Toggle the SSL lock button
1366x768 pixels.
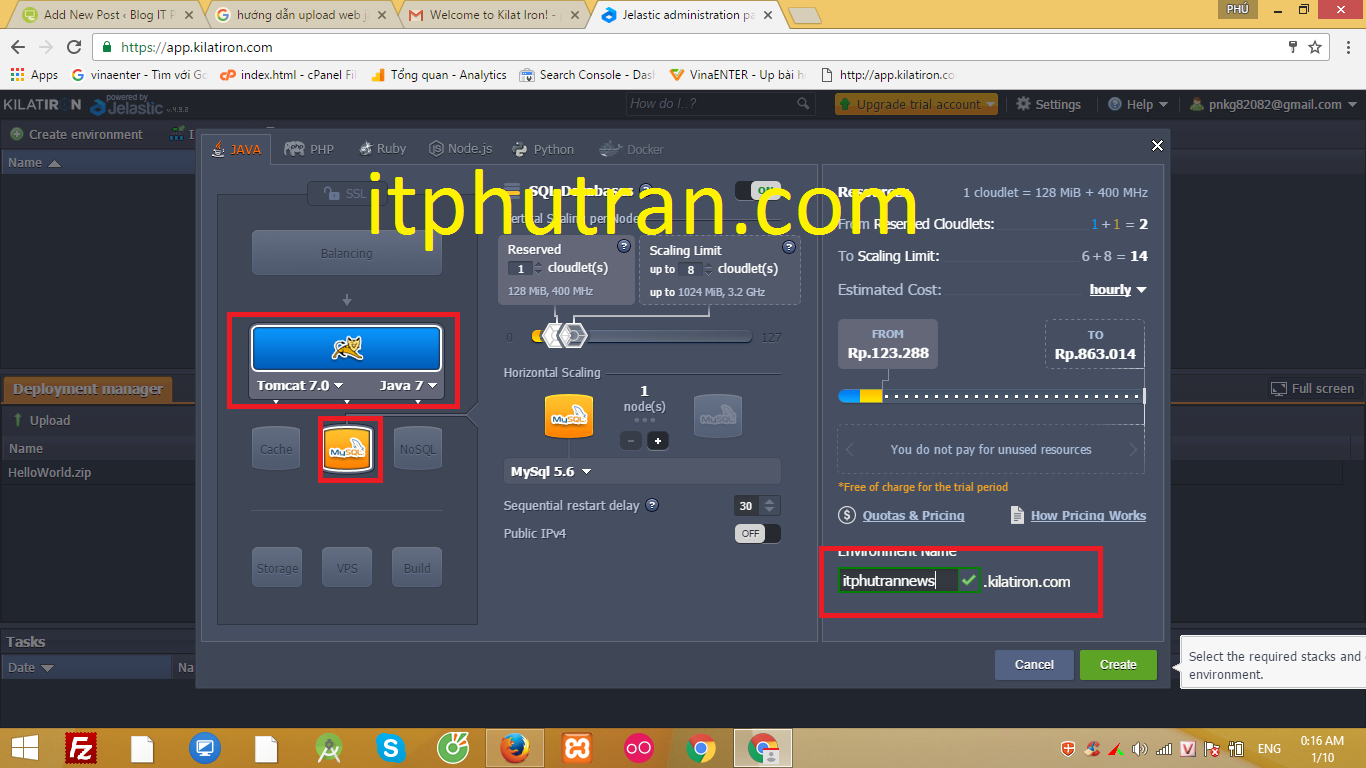pyautogui.click(x=344, y=194)
